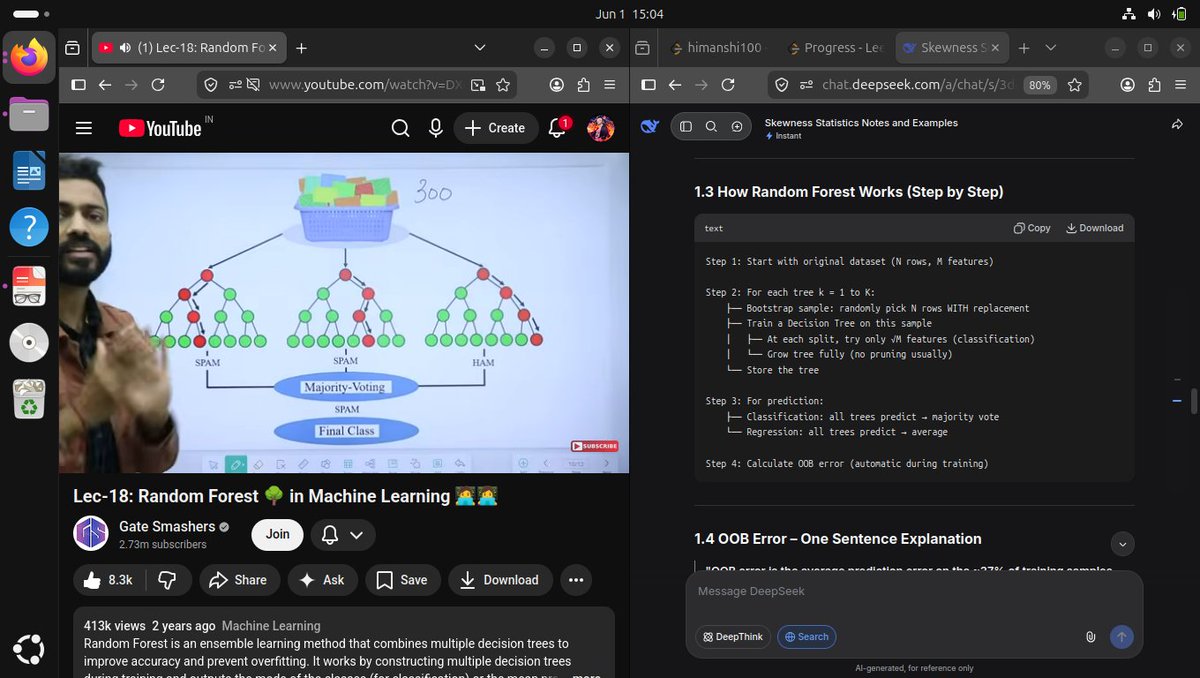Download the code block
The width and height of the screenshot is (1200, 678).
pos(1095,228)
